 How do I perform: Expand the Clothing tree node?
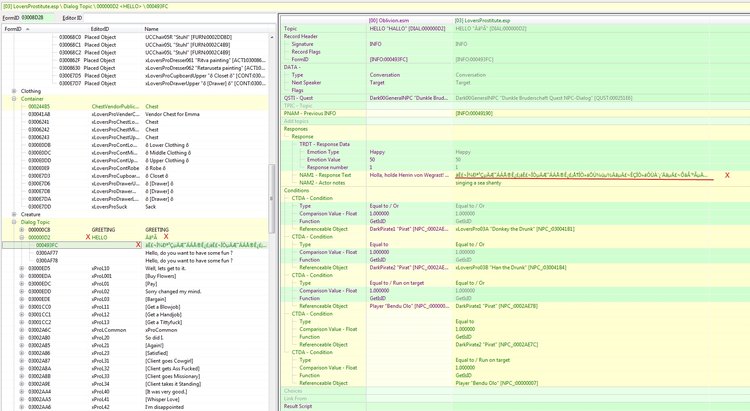[14, 91]
